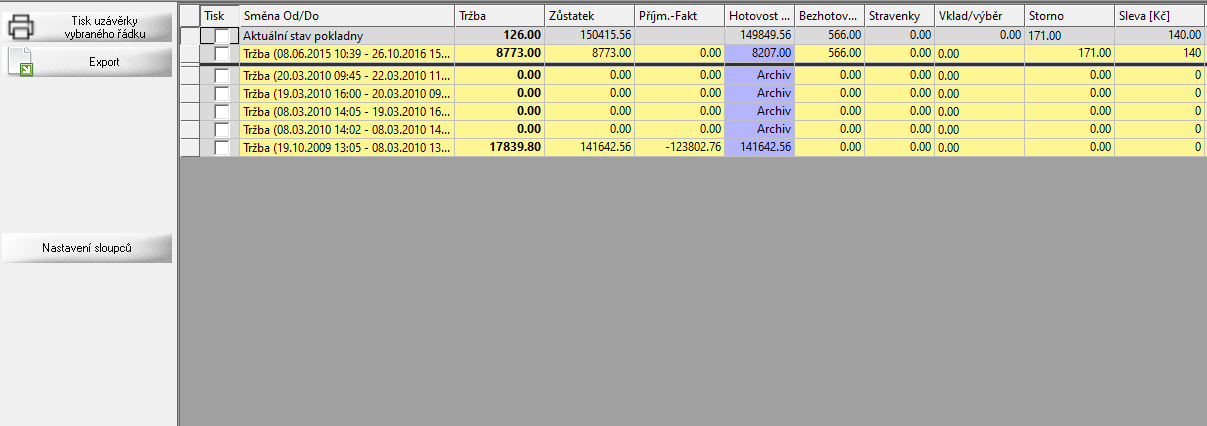Tick the Tisk checkbox for Aktuální stav pokladny
The width and height of the screenshot is (1207, 426).
tap(221, 36)
